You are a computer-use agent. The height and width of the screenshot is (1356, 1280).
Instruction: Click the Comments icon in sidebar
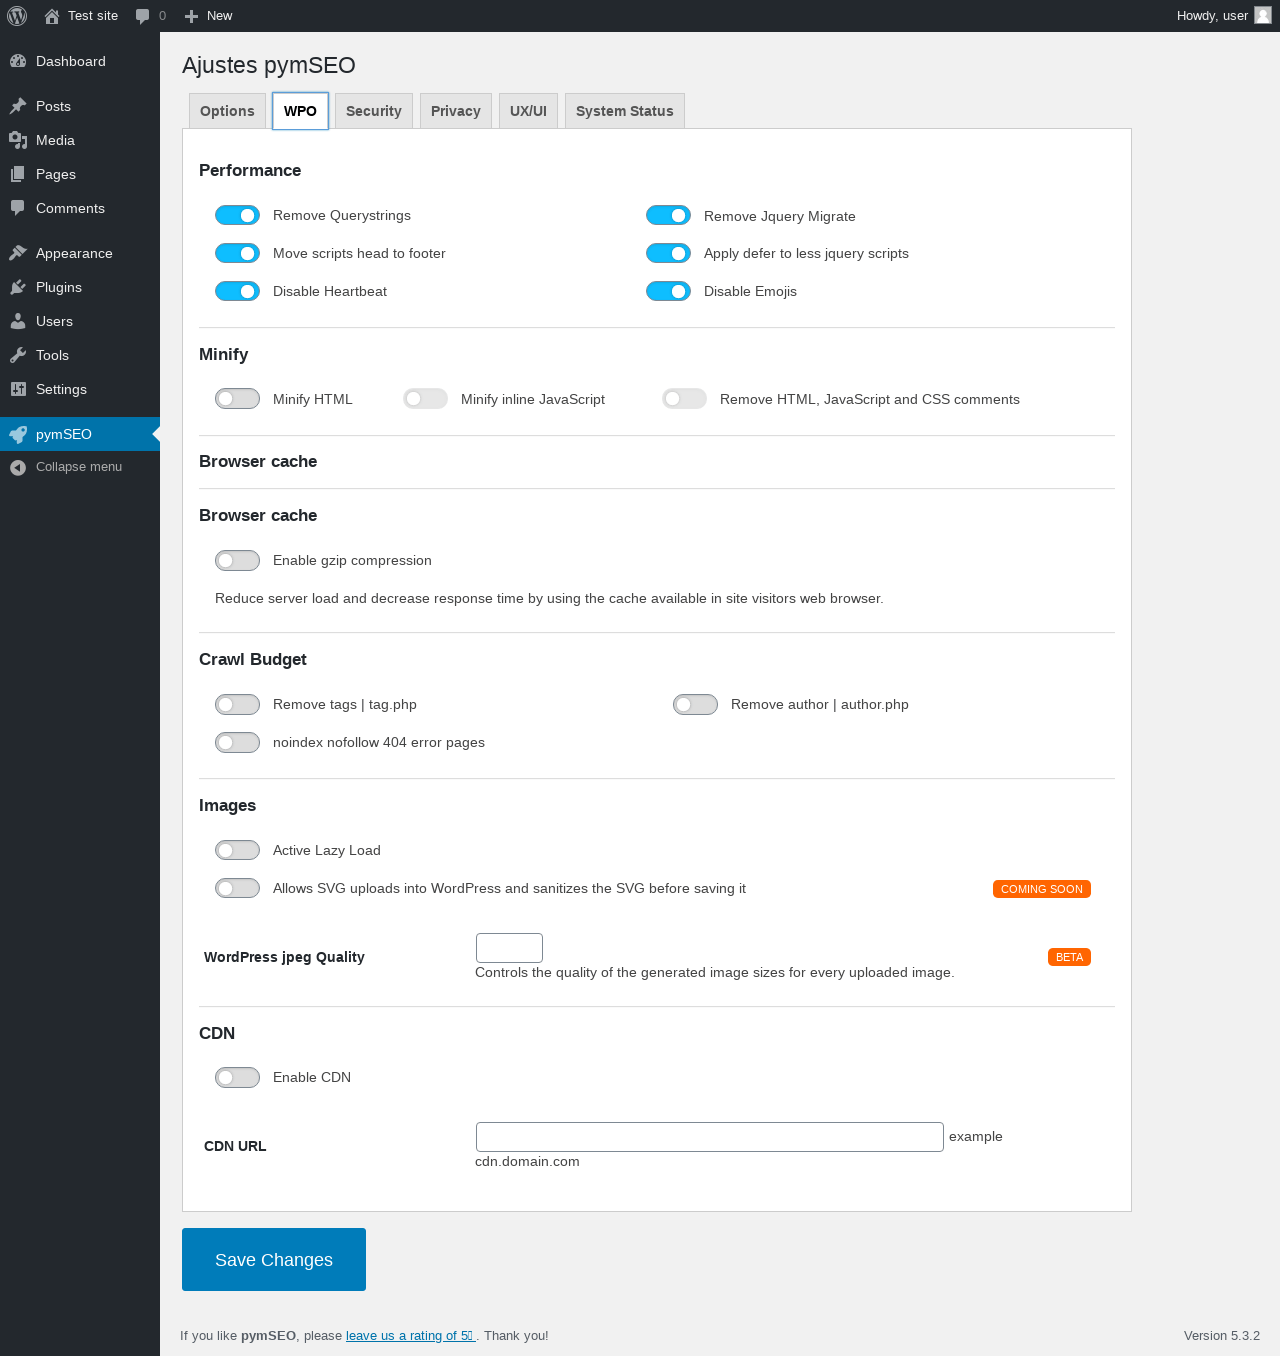[x=18, y=208]
